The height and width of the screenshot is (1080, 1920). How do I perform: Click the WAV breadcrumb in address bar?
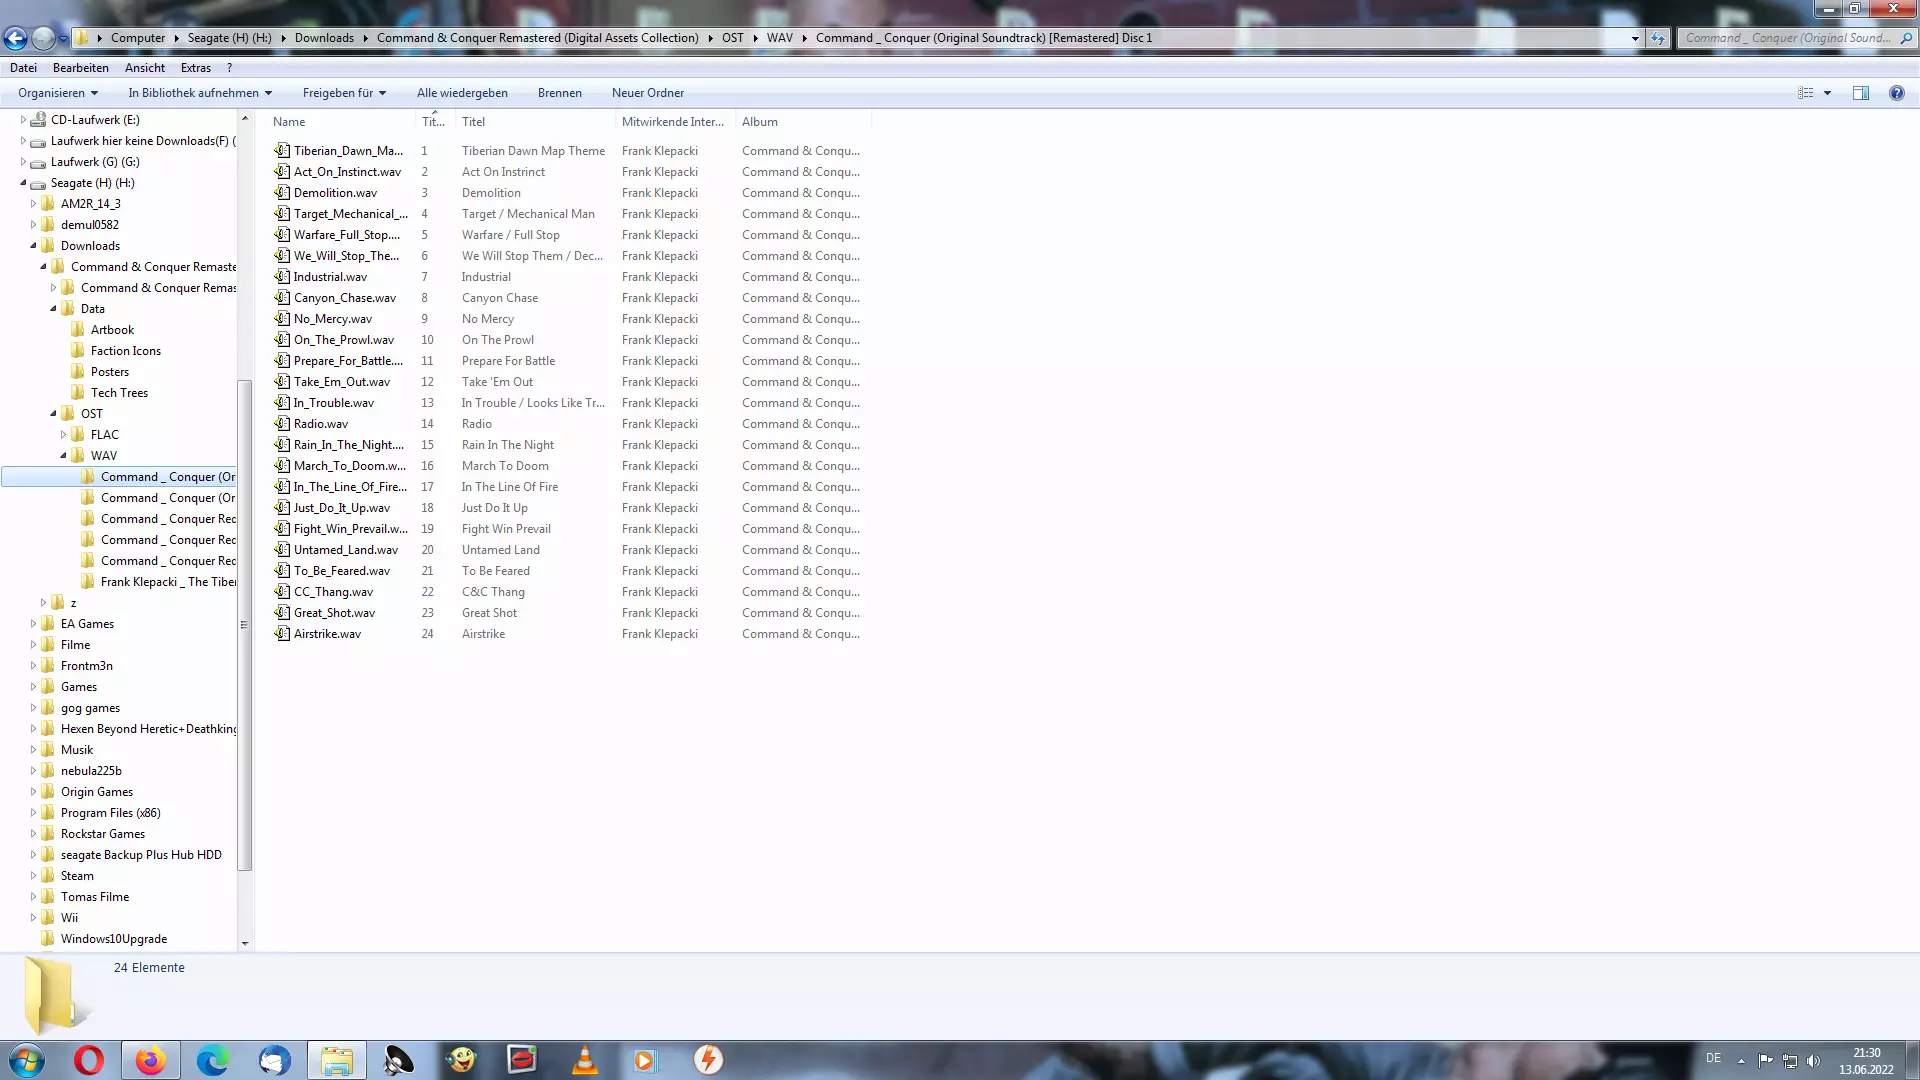click(x=780, y=38)
